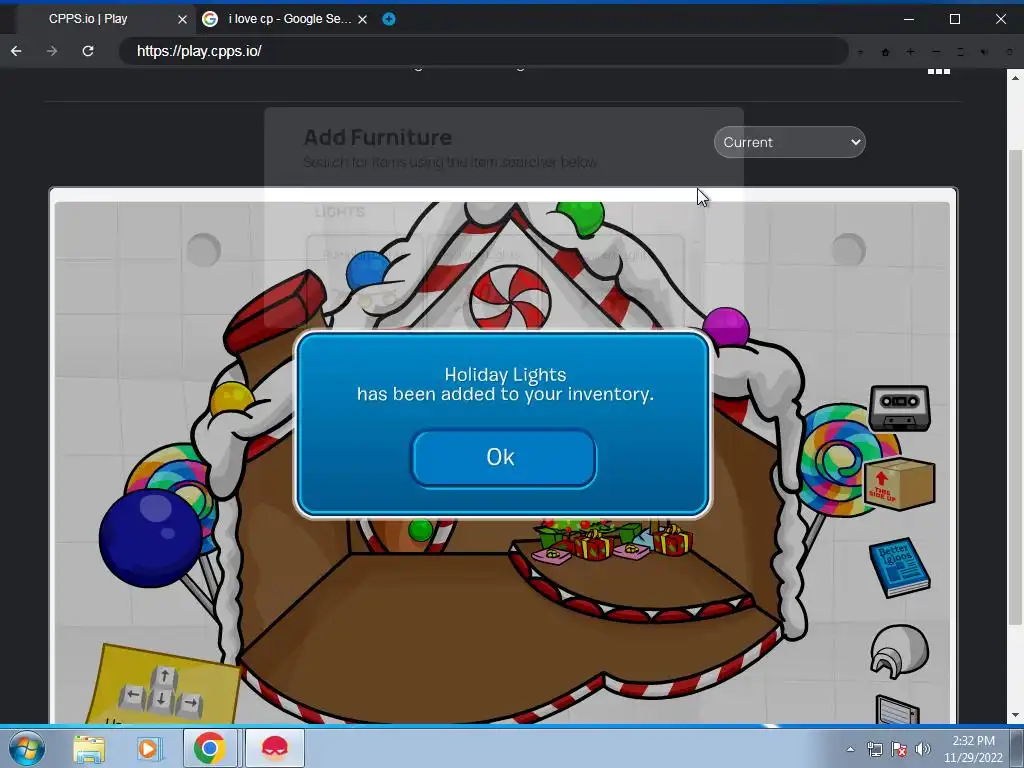Click the Holiday Lights message text

[505, 384]
